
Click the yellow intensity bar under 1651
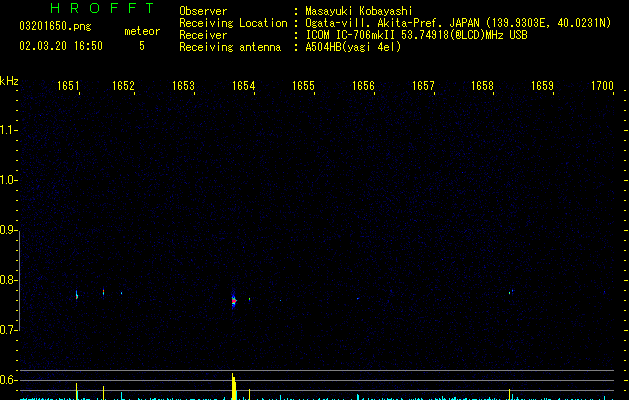[77, 391]
